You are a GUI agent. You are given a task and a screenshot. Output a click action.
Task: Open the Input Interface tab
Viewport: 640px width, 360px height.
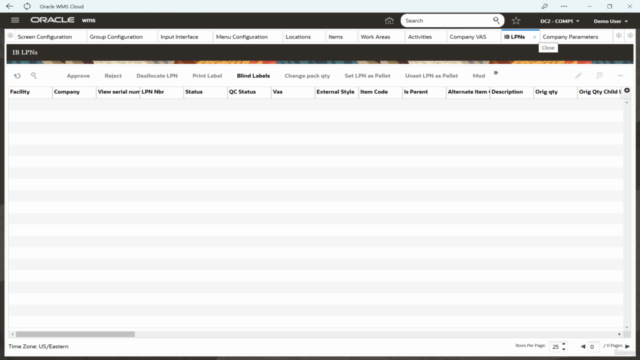(179, 37)
